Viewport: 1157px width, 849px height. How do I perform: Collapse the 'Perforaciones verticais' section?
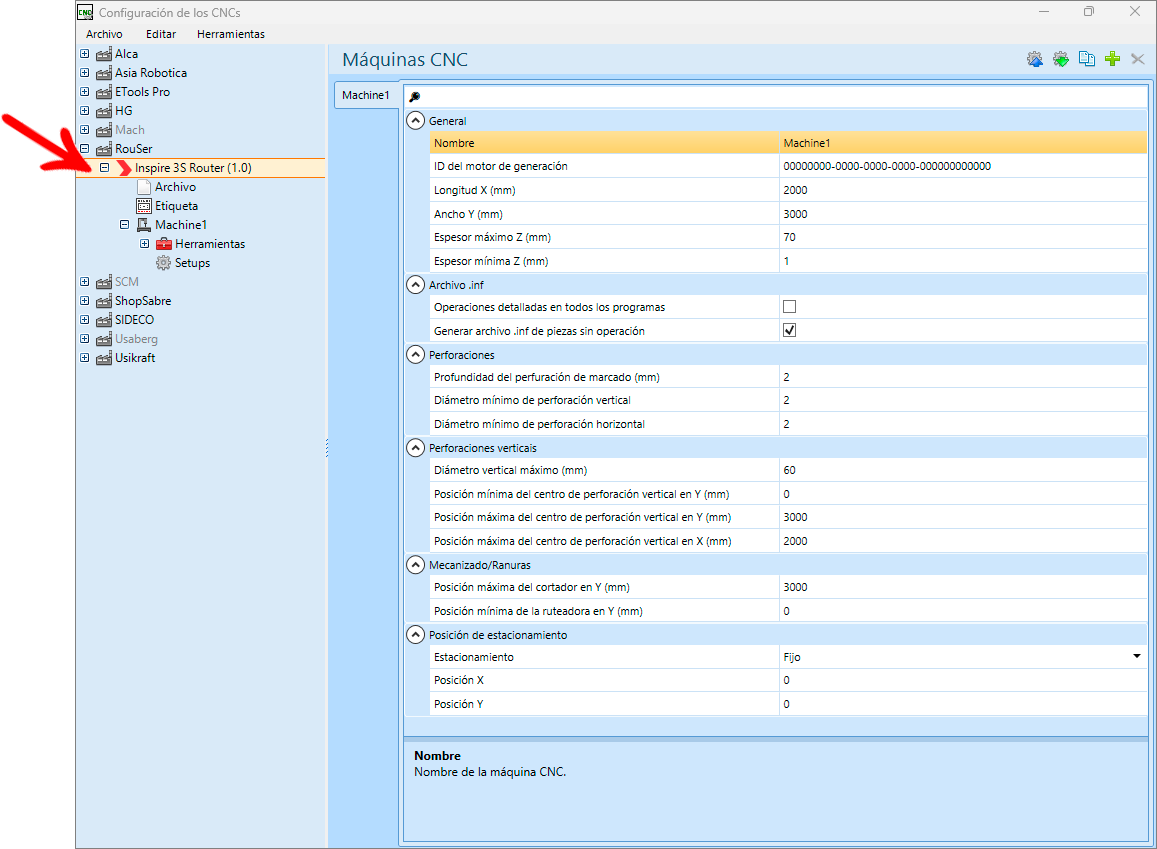pyautogui.click(x=416, y=448)
